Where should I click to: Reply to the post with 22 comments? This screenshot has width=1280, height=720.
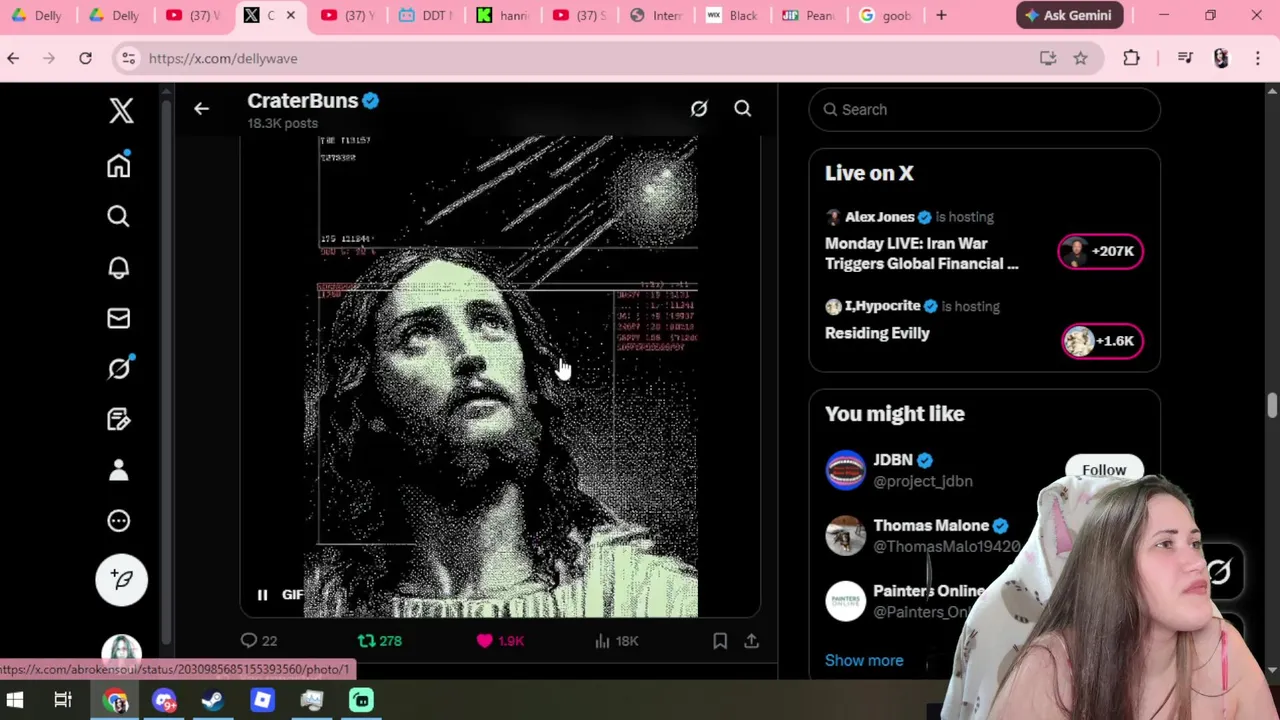(259, 641)
